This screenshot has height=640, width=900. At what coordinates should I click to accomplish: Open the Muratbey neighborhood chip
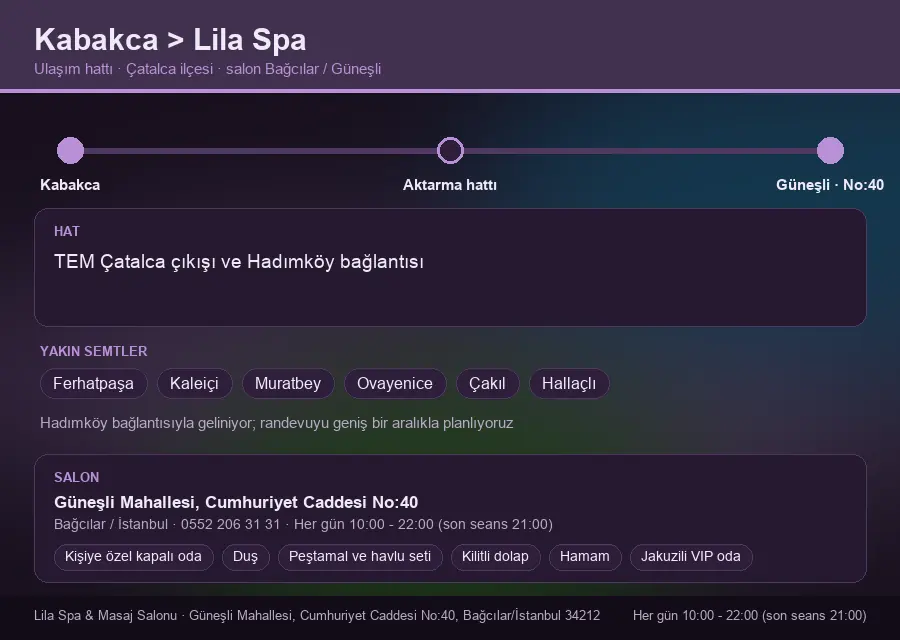pos(288,383)
